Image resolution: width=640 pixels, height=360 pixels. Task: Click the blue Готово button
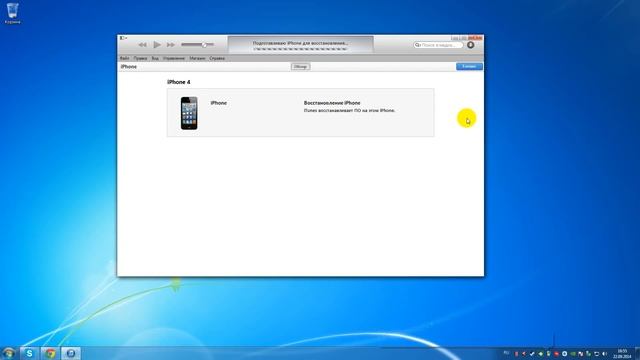pos(469,67)
